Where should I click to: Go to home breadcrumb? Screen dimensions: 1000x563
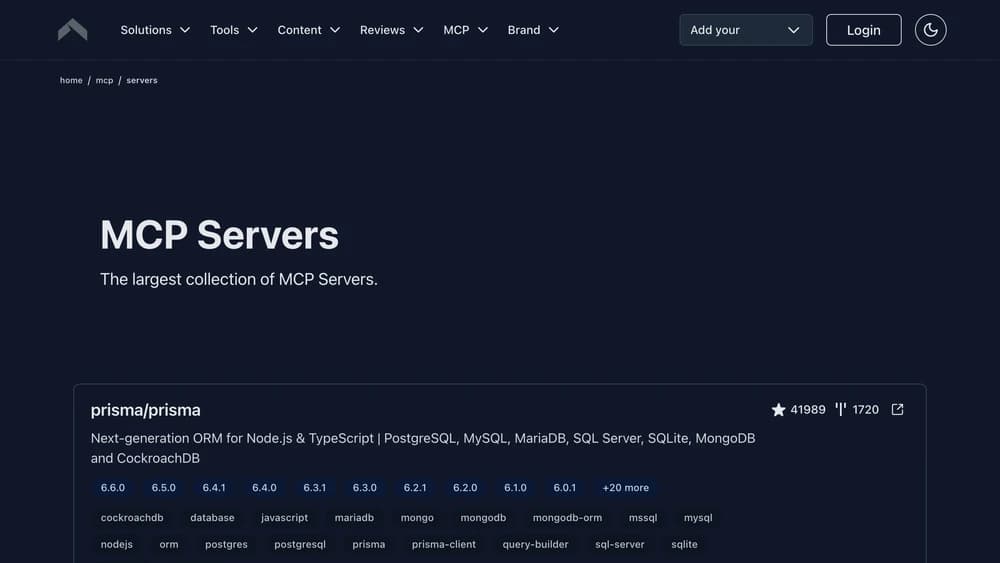(x=71, y=80)
